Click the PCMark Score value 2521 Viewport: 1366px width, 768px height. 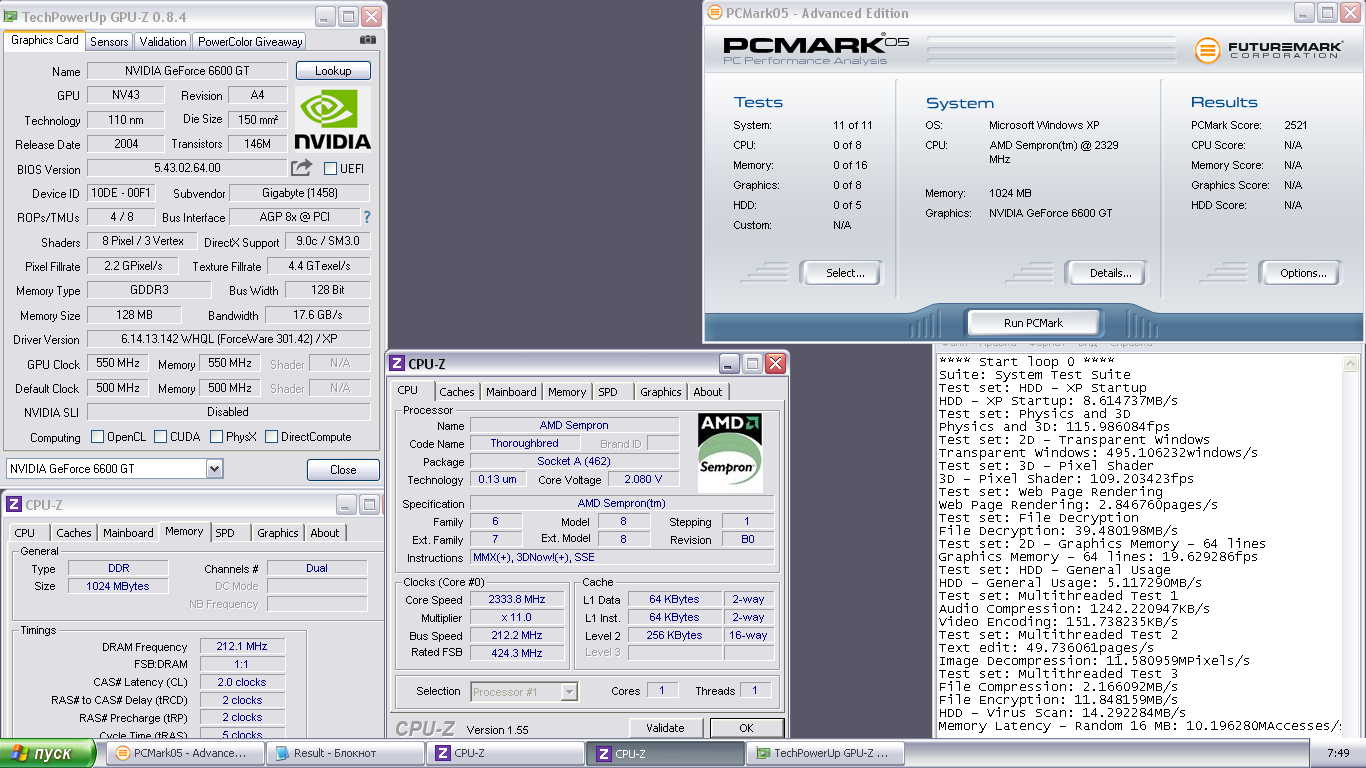click(x=1295, y=125)
